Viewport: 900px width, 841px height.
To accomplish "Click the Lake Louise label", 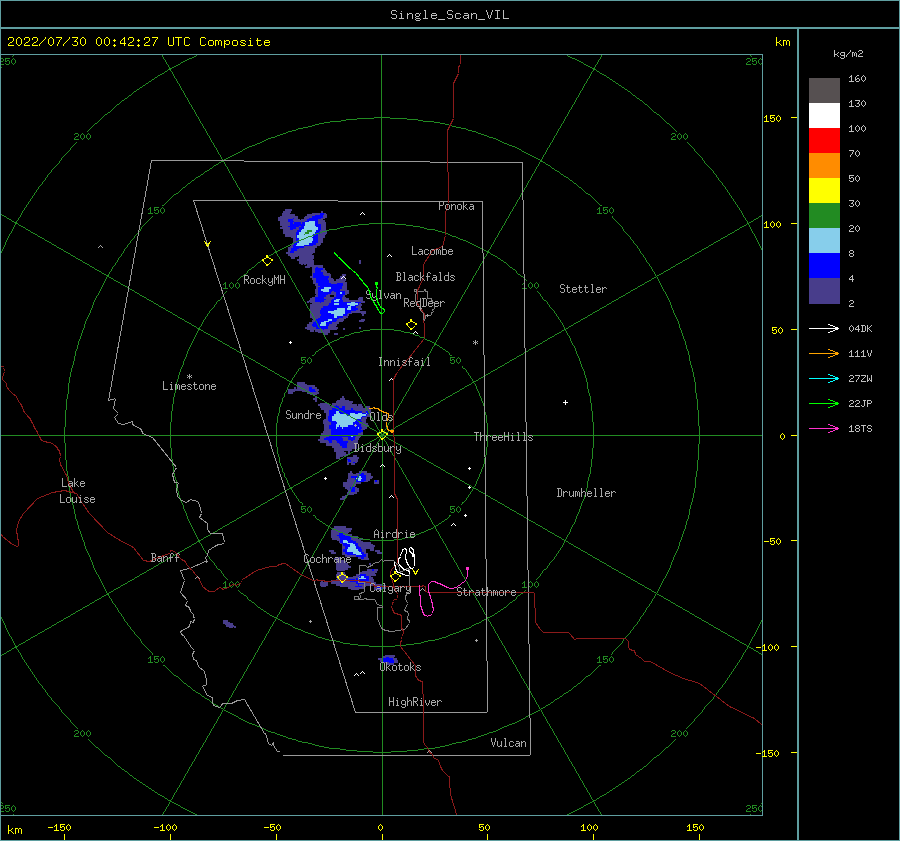I will [77, 491].
